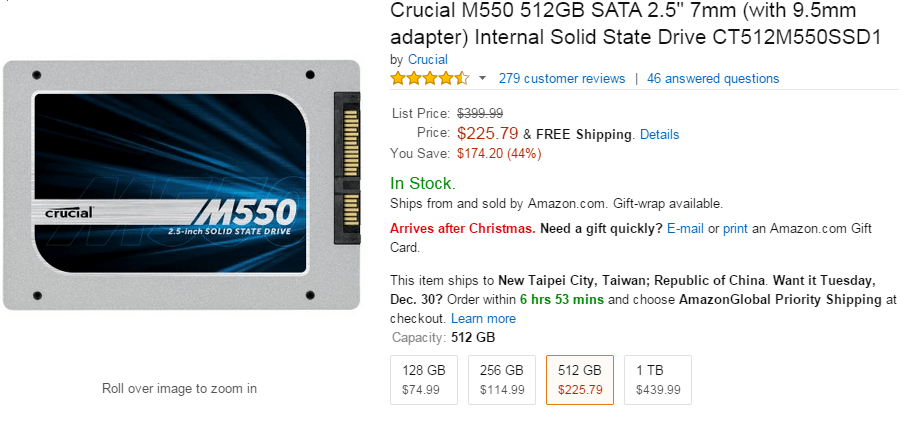Image resolution: width=902 pixels, height=421 pixels.
Task: Select the 1 TB capacity option
Action: click(x=658, y=379)
